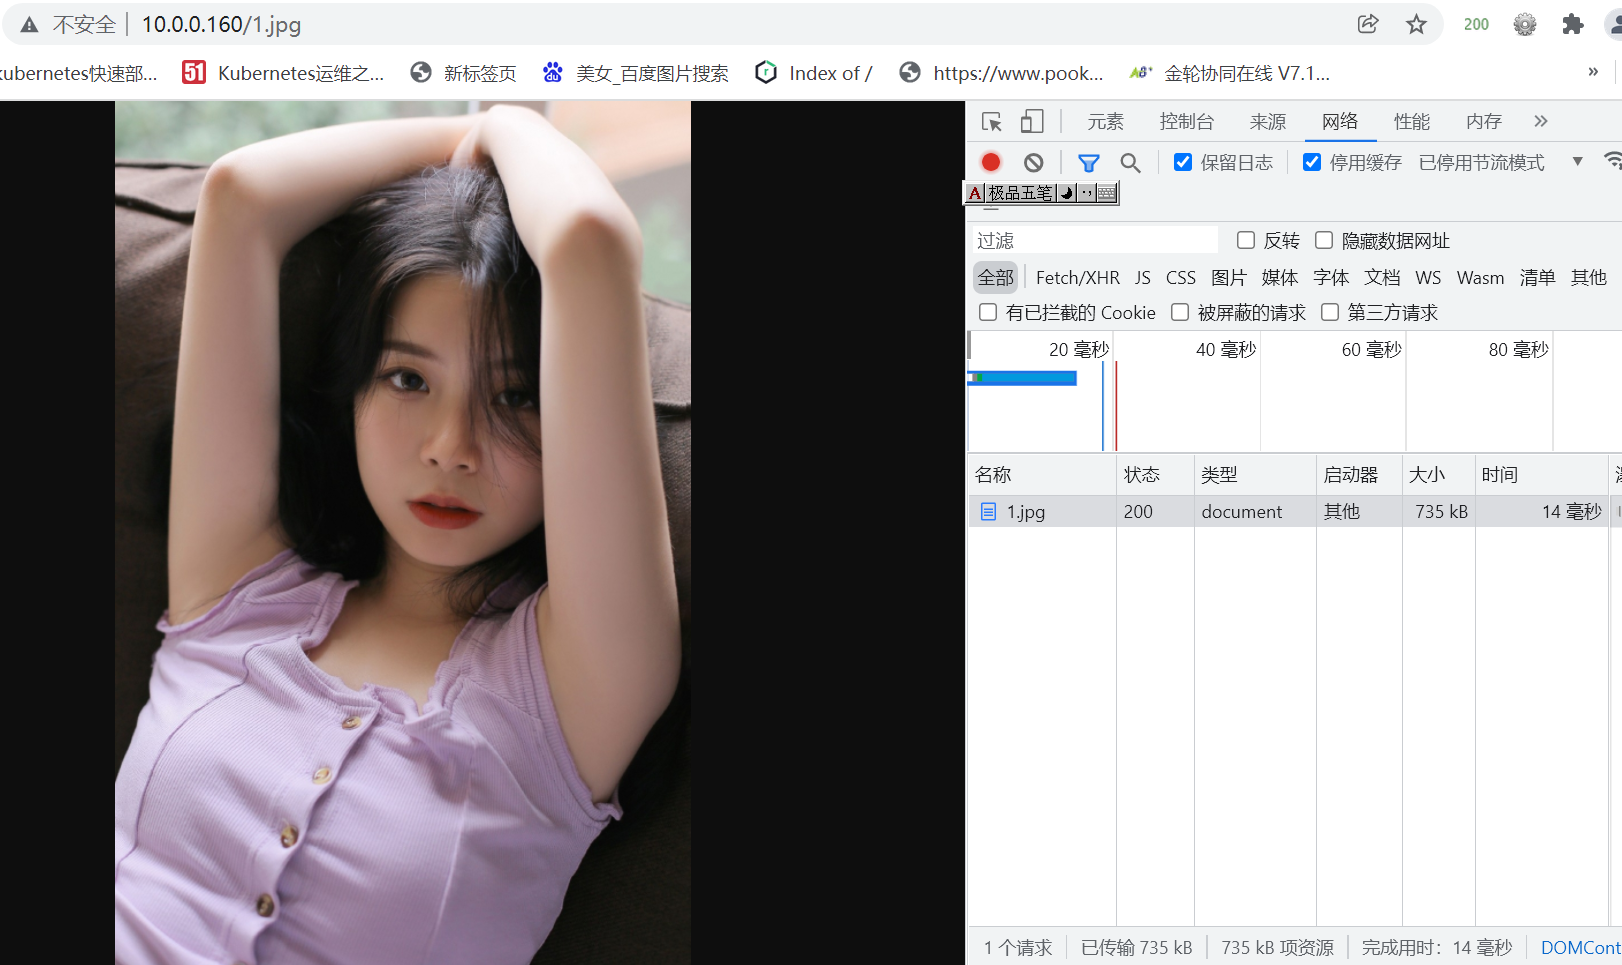
Task: Select the inspect element cursor tool
Action: (x=991, y=121)
